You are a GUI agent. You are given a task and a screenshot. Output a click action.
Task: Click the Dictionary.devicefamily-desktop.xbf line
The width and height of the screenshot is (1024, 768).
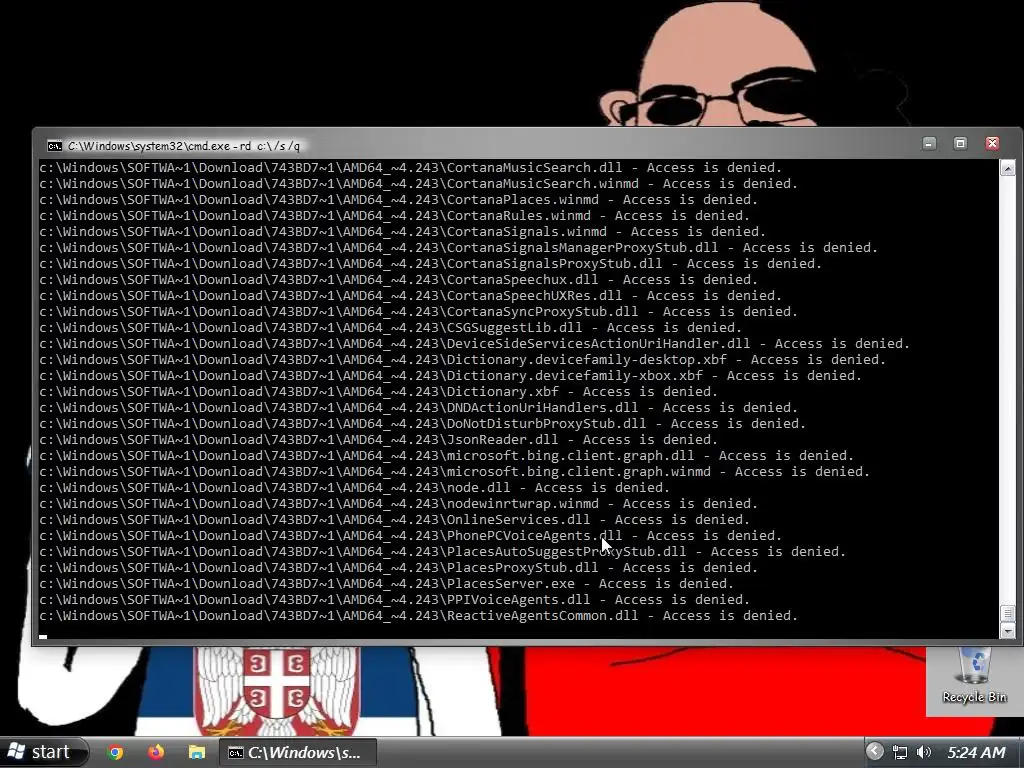[462, 360]
